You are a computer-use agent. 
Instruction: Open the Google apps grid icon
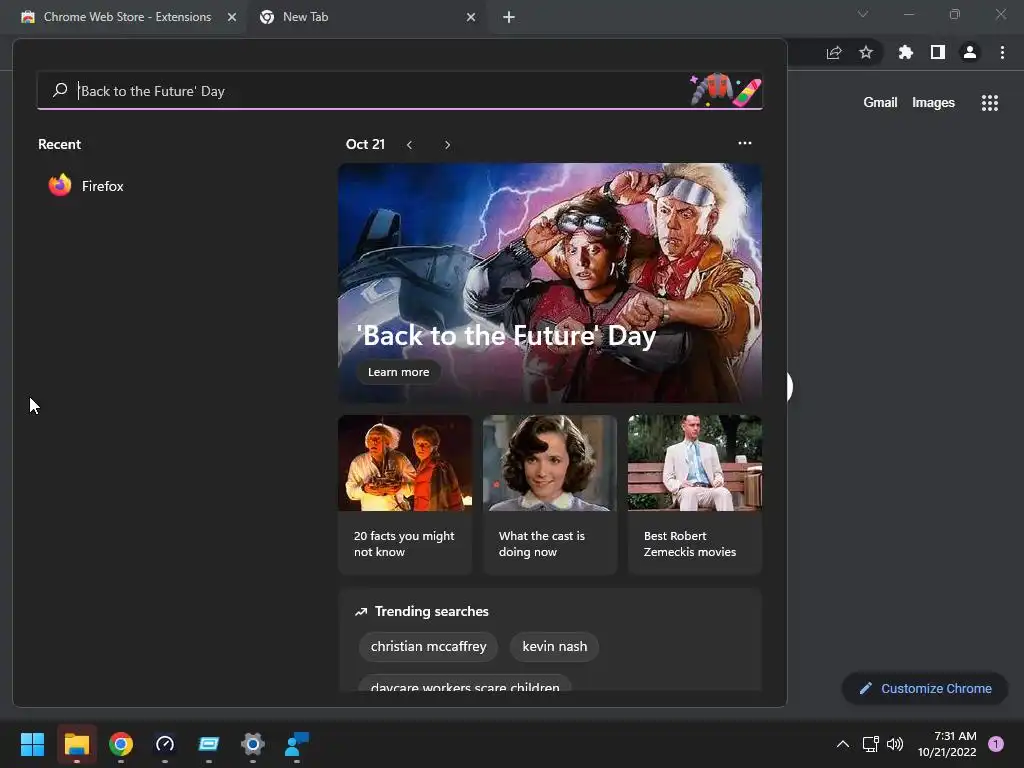click(x=989, y=103)
